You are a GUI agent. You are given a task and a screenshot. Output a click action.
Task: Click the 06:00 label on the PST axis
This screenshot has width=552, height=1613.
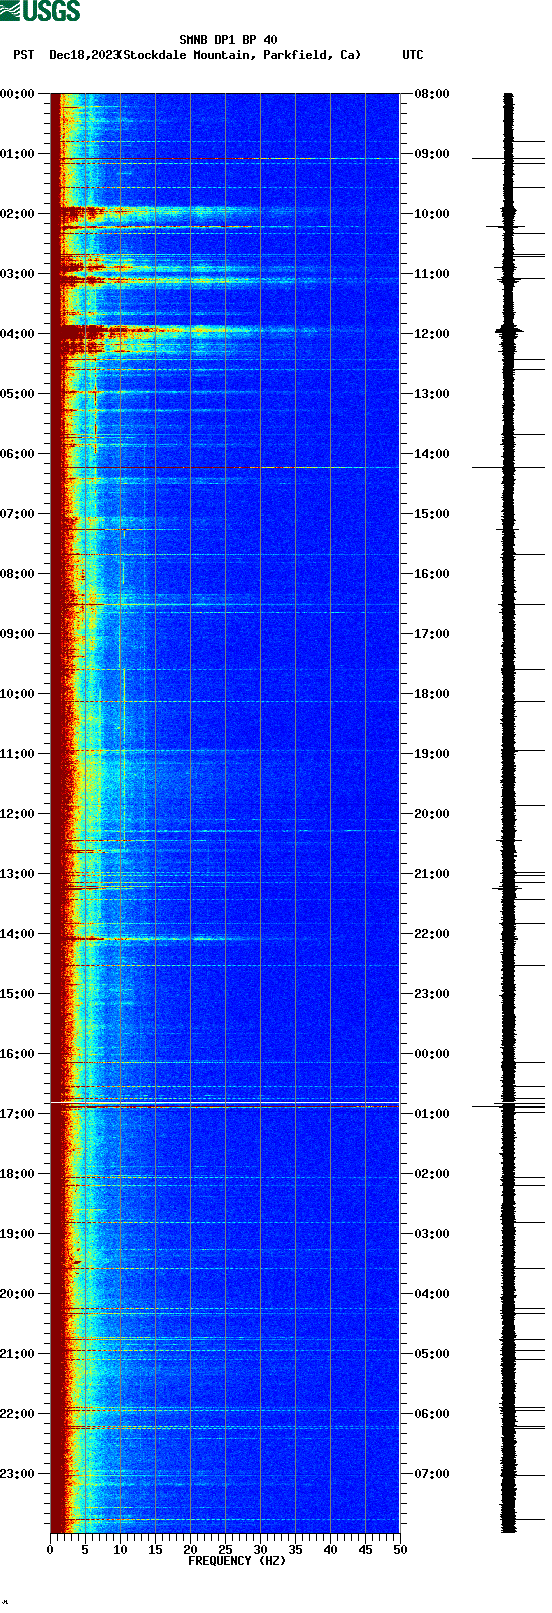coord(18,454)
